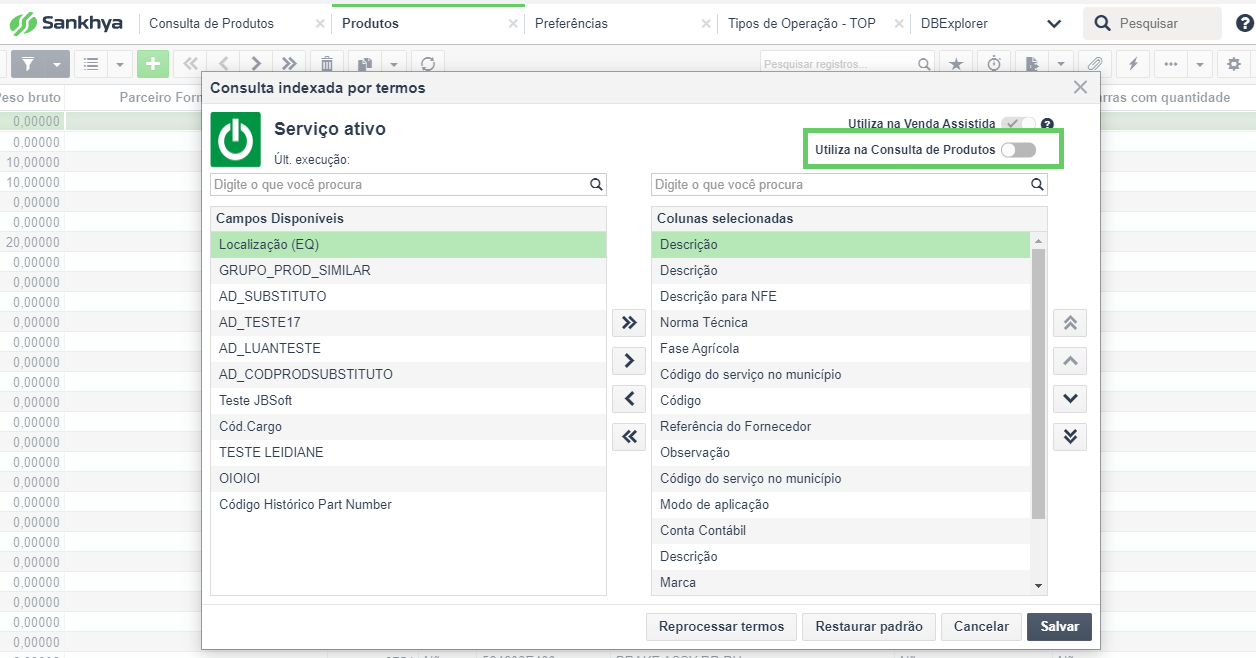Move all fields right with double arrow

(x=629, y=323)
